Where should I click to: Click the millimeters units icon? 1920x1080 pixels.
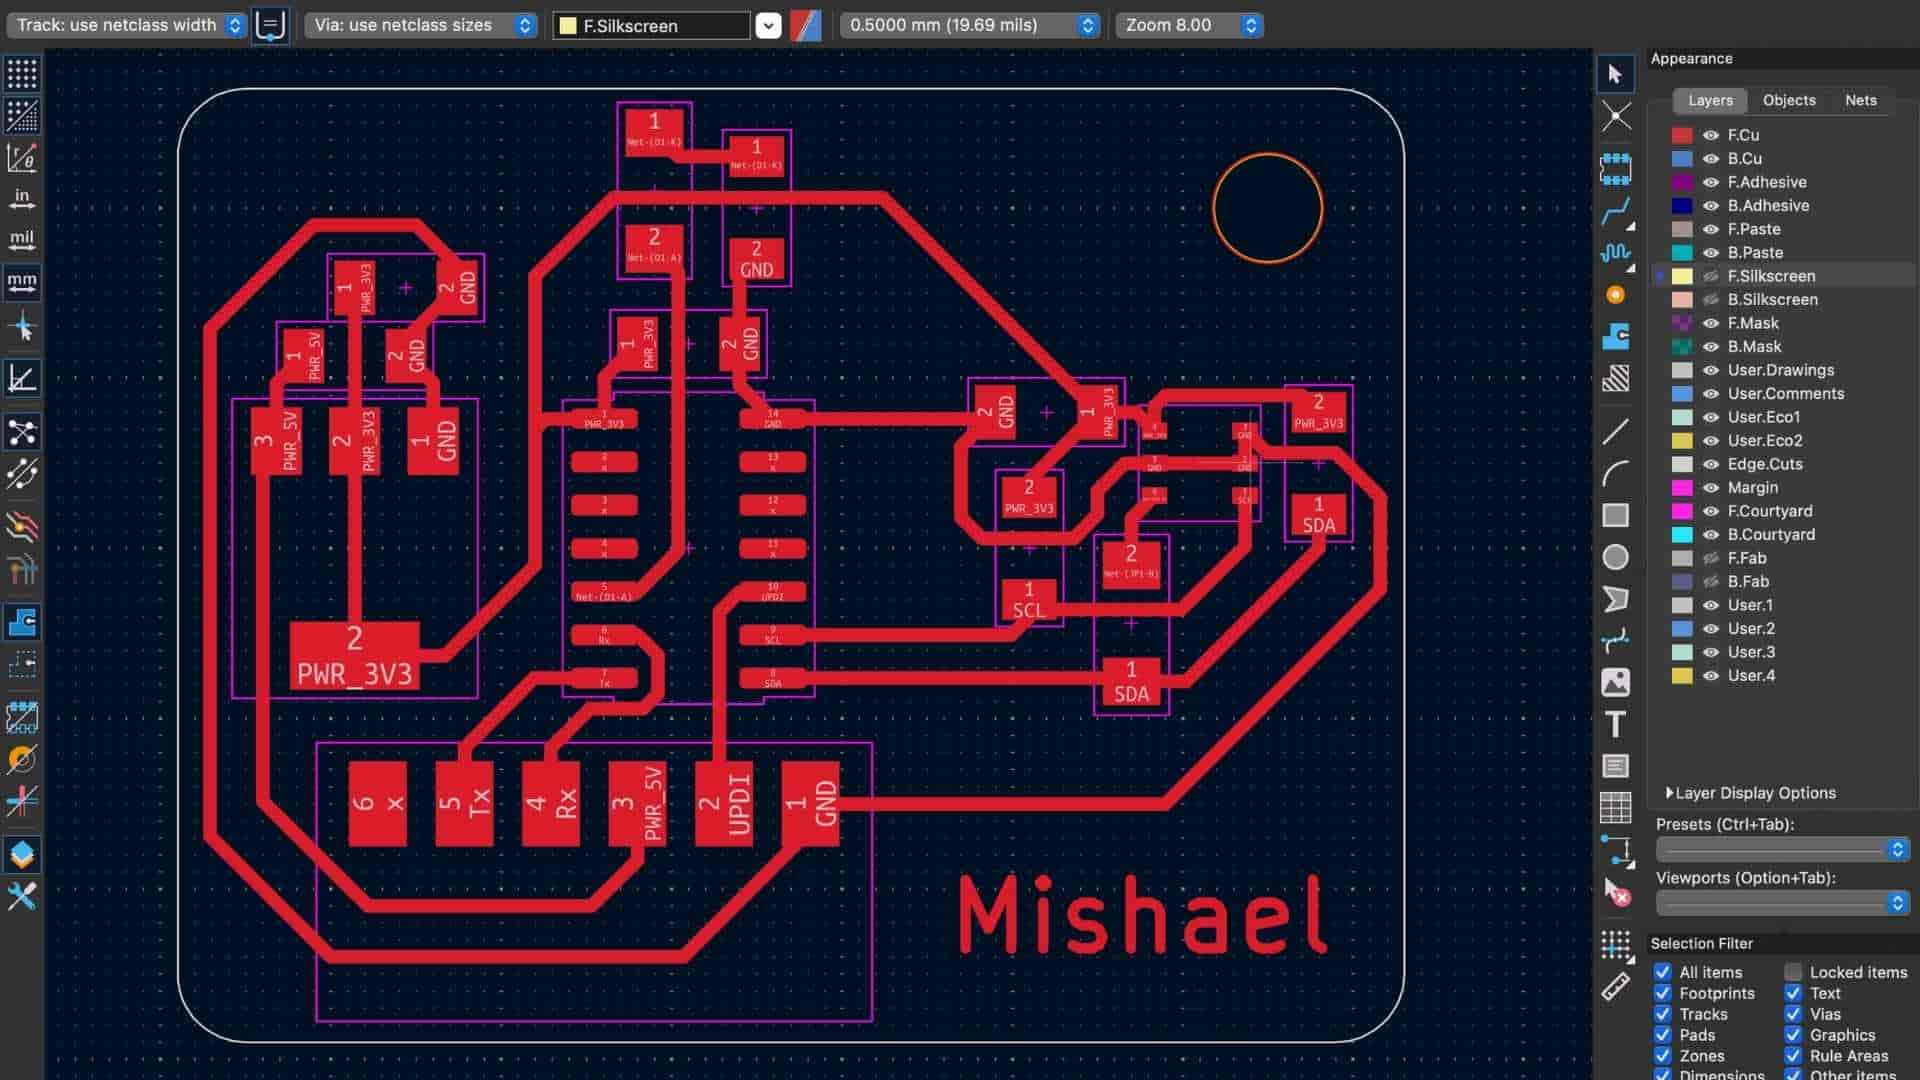click(22, 282)
